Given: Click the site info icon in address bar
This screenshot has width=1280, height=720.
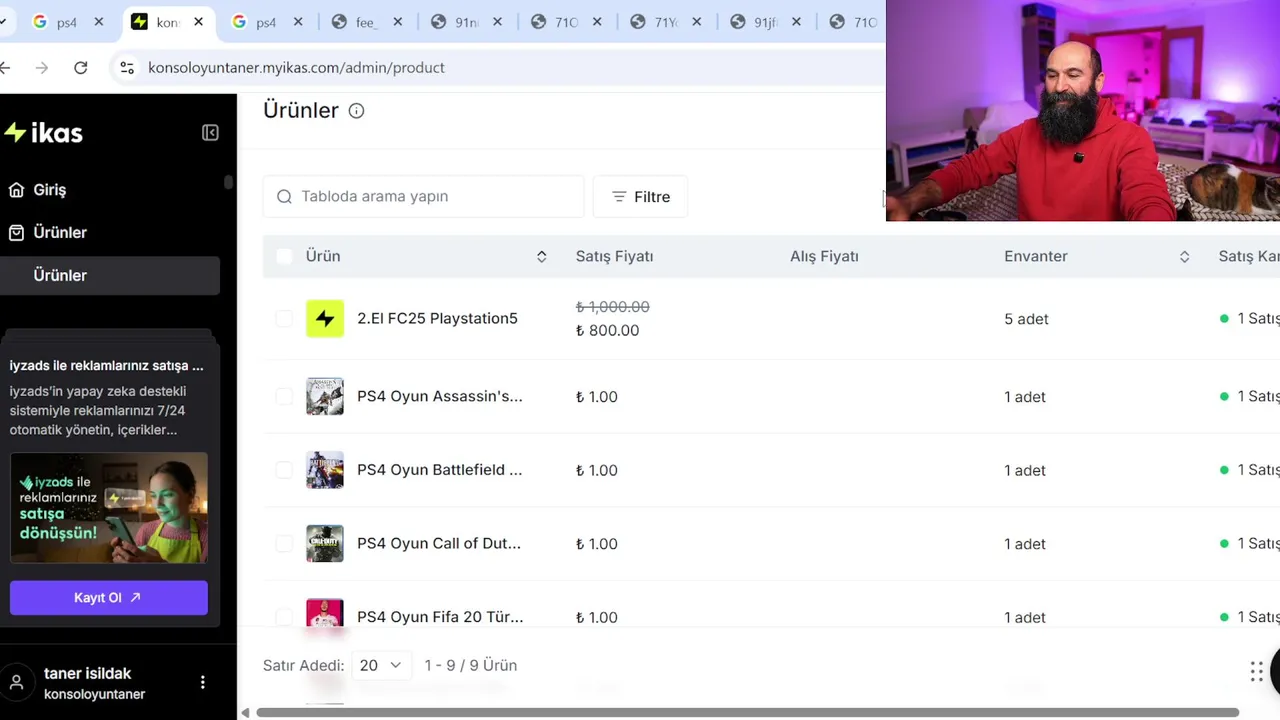Looking at the screenshot, I should 127,68.
